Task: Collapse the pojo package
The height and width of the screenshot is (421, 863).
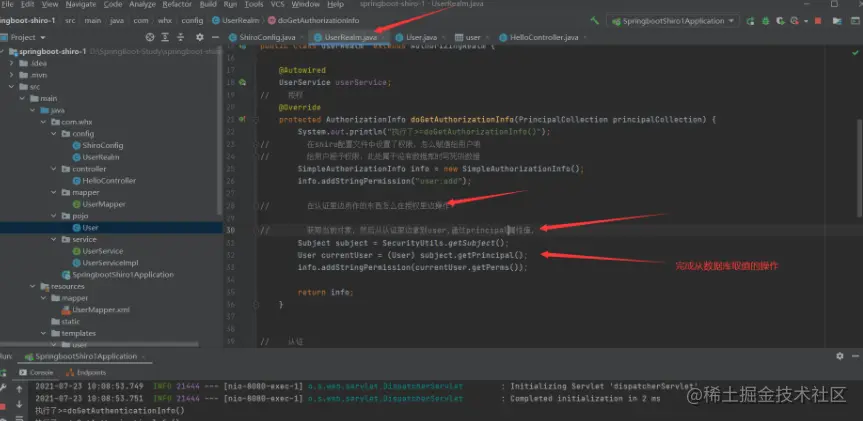Action: pos(54,216)
